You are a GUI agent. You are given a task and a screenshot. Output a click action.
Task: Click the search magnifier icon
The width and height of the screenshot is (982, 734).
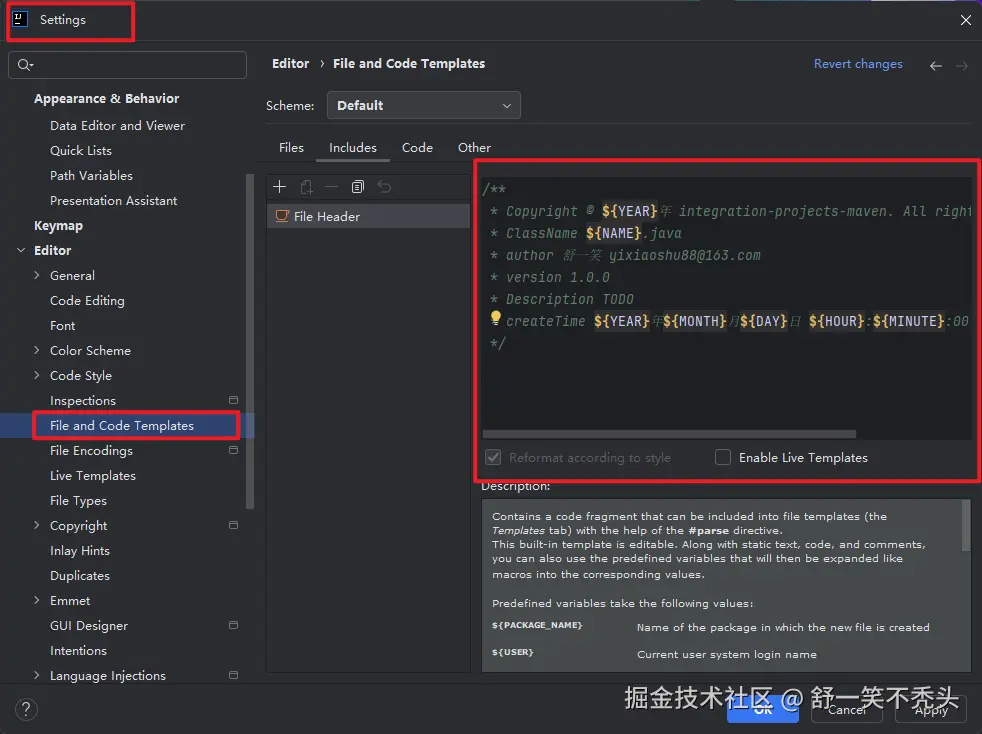pos(25,65)
